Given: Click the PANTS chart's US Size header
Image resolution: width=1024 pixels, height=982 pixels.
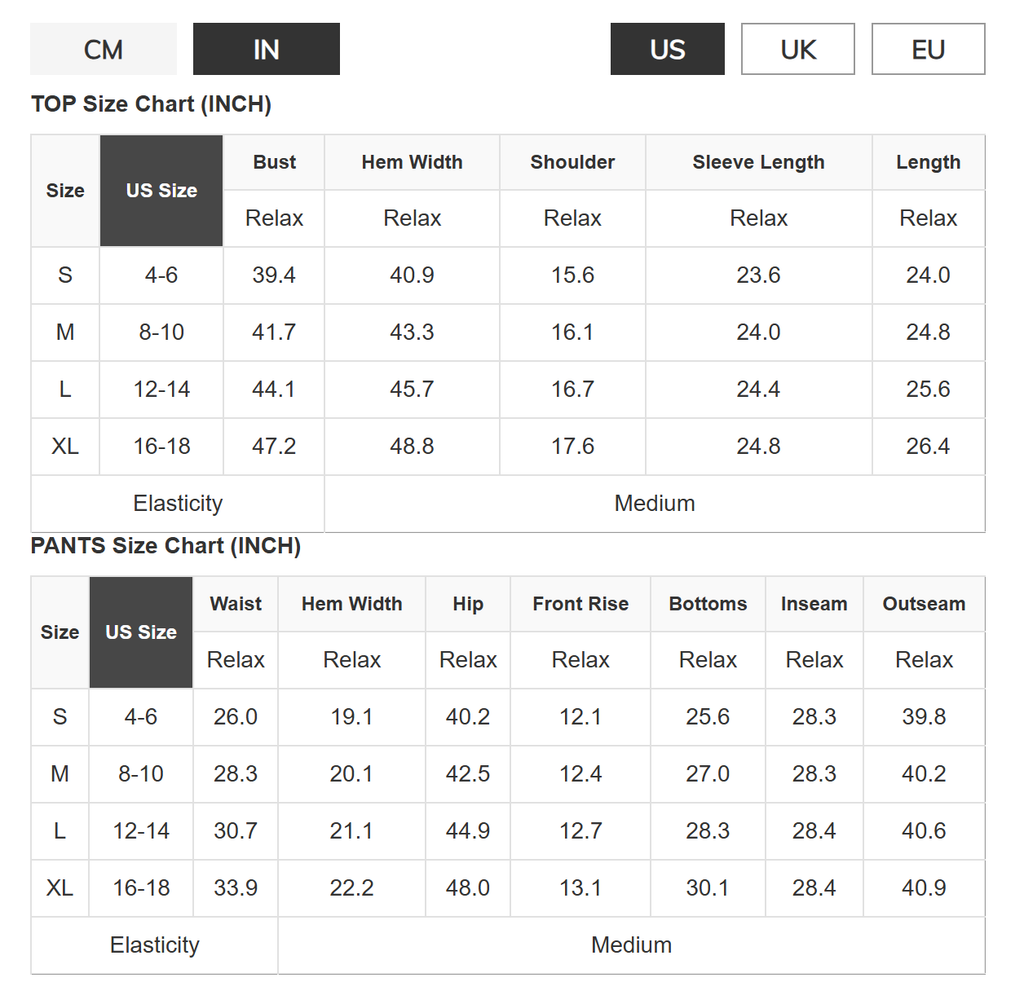Looking at the screenshot, I should tap(141, 632).
